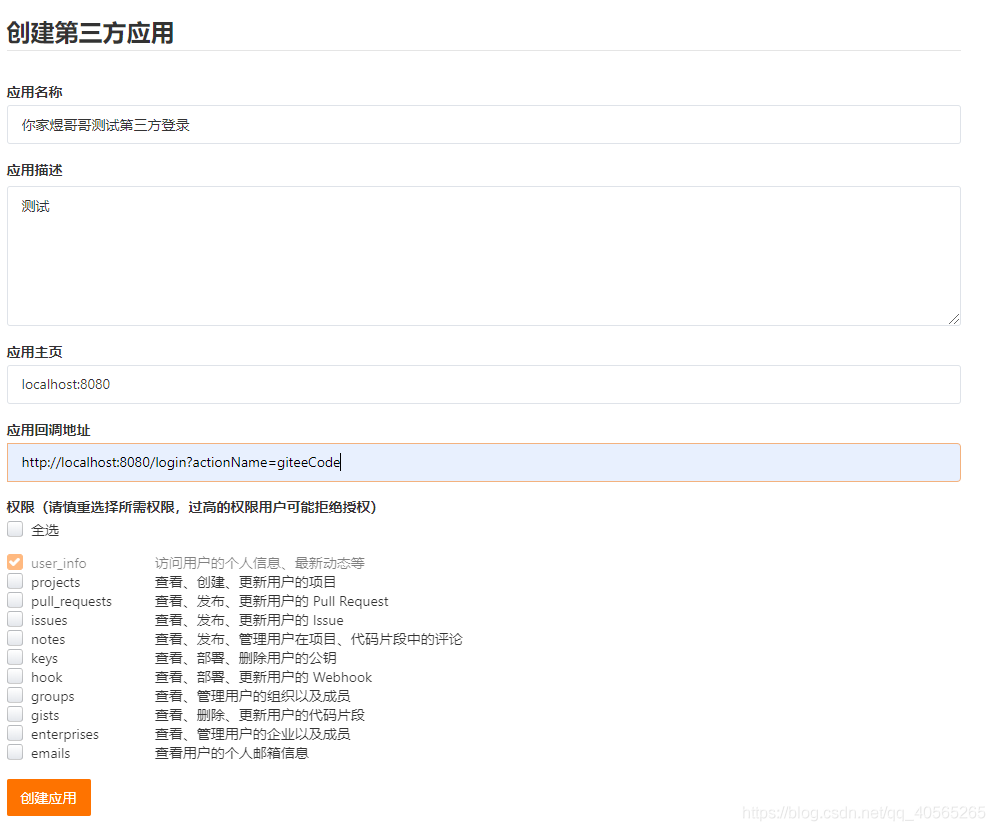The width and height of the screenshot is (995, 831).
Task: Enable the keys public key permission
Action: coord(15,657)
